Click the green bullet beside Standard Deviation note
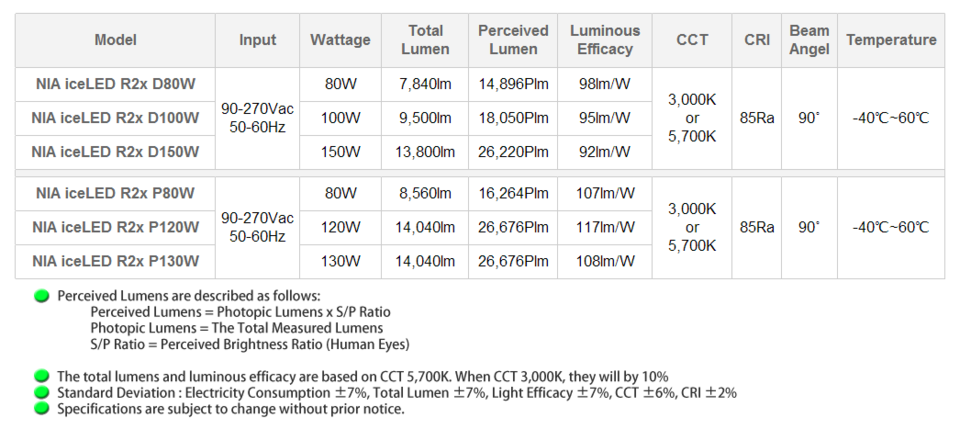This screenshot has height=429, width=960. point(42,392)
